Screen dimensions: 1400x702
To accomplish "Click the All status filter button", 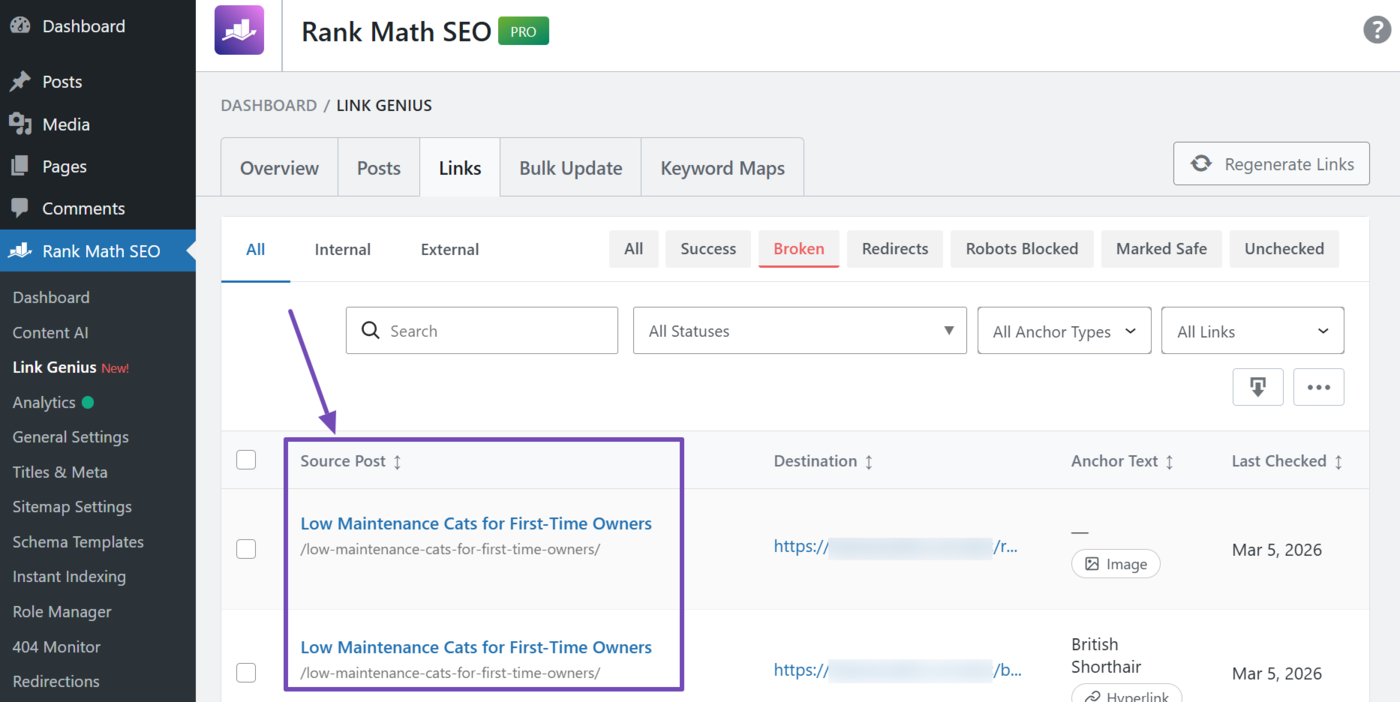I will point(634,249).
